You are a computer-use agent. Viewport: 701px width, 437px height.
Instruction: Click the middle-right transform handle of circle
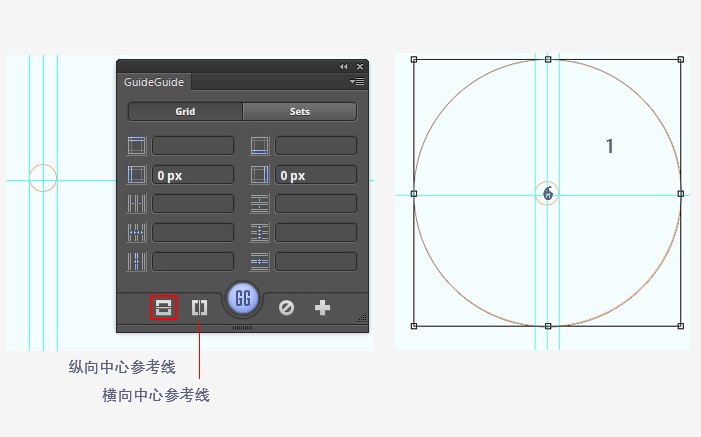pyautogui.click(x=680, y=194)
